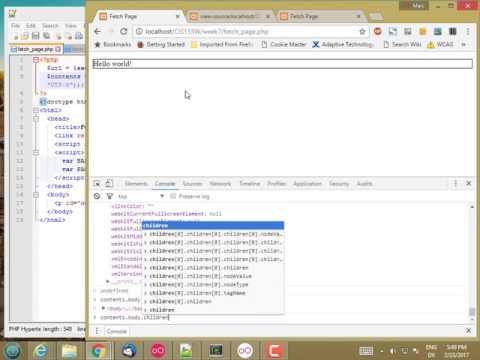
Task: Choose 'children[0].children[0].tagName' suggestion
Action: pyautogui.click(x=213, y=293)
